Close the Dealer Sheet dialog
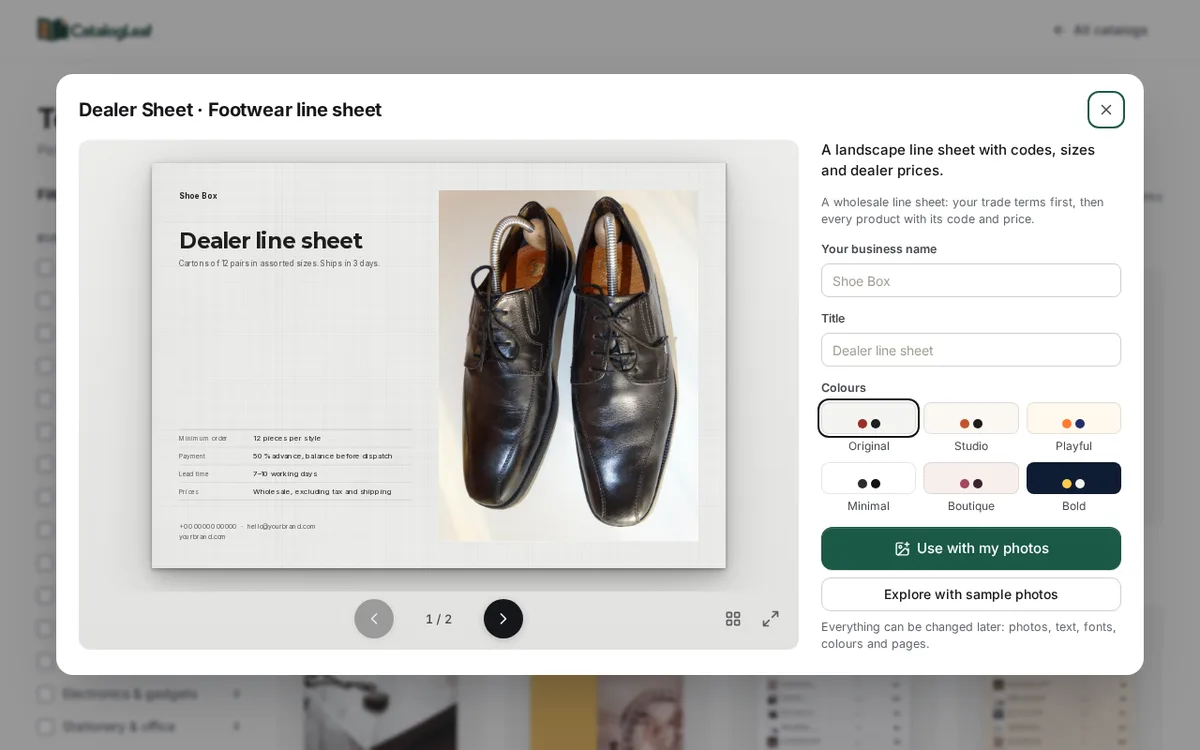Screen dimensions: 1200x750 point(1106,110)
